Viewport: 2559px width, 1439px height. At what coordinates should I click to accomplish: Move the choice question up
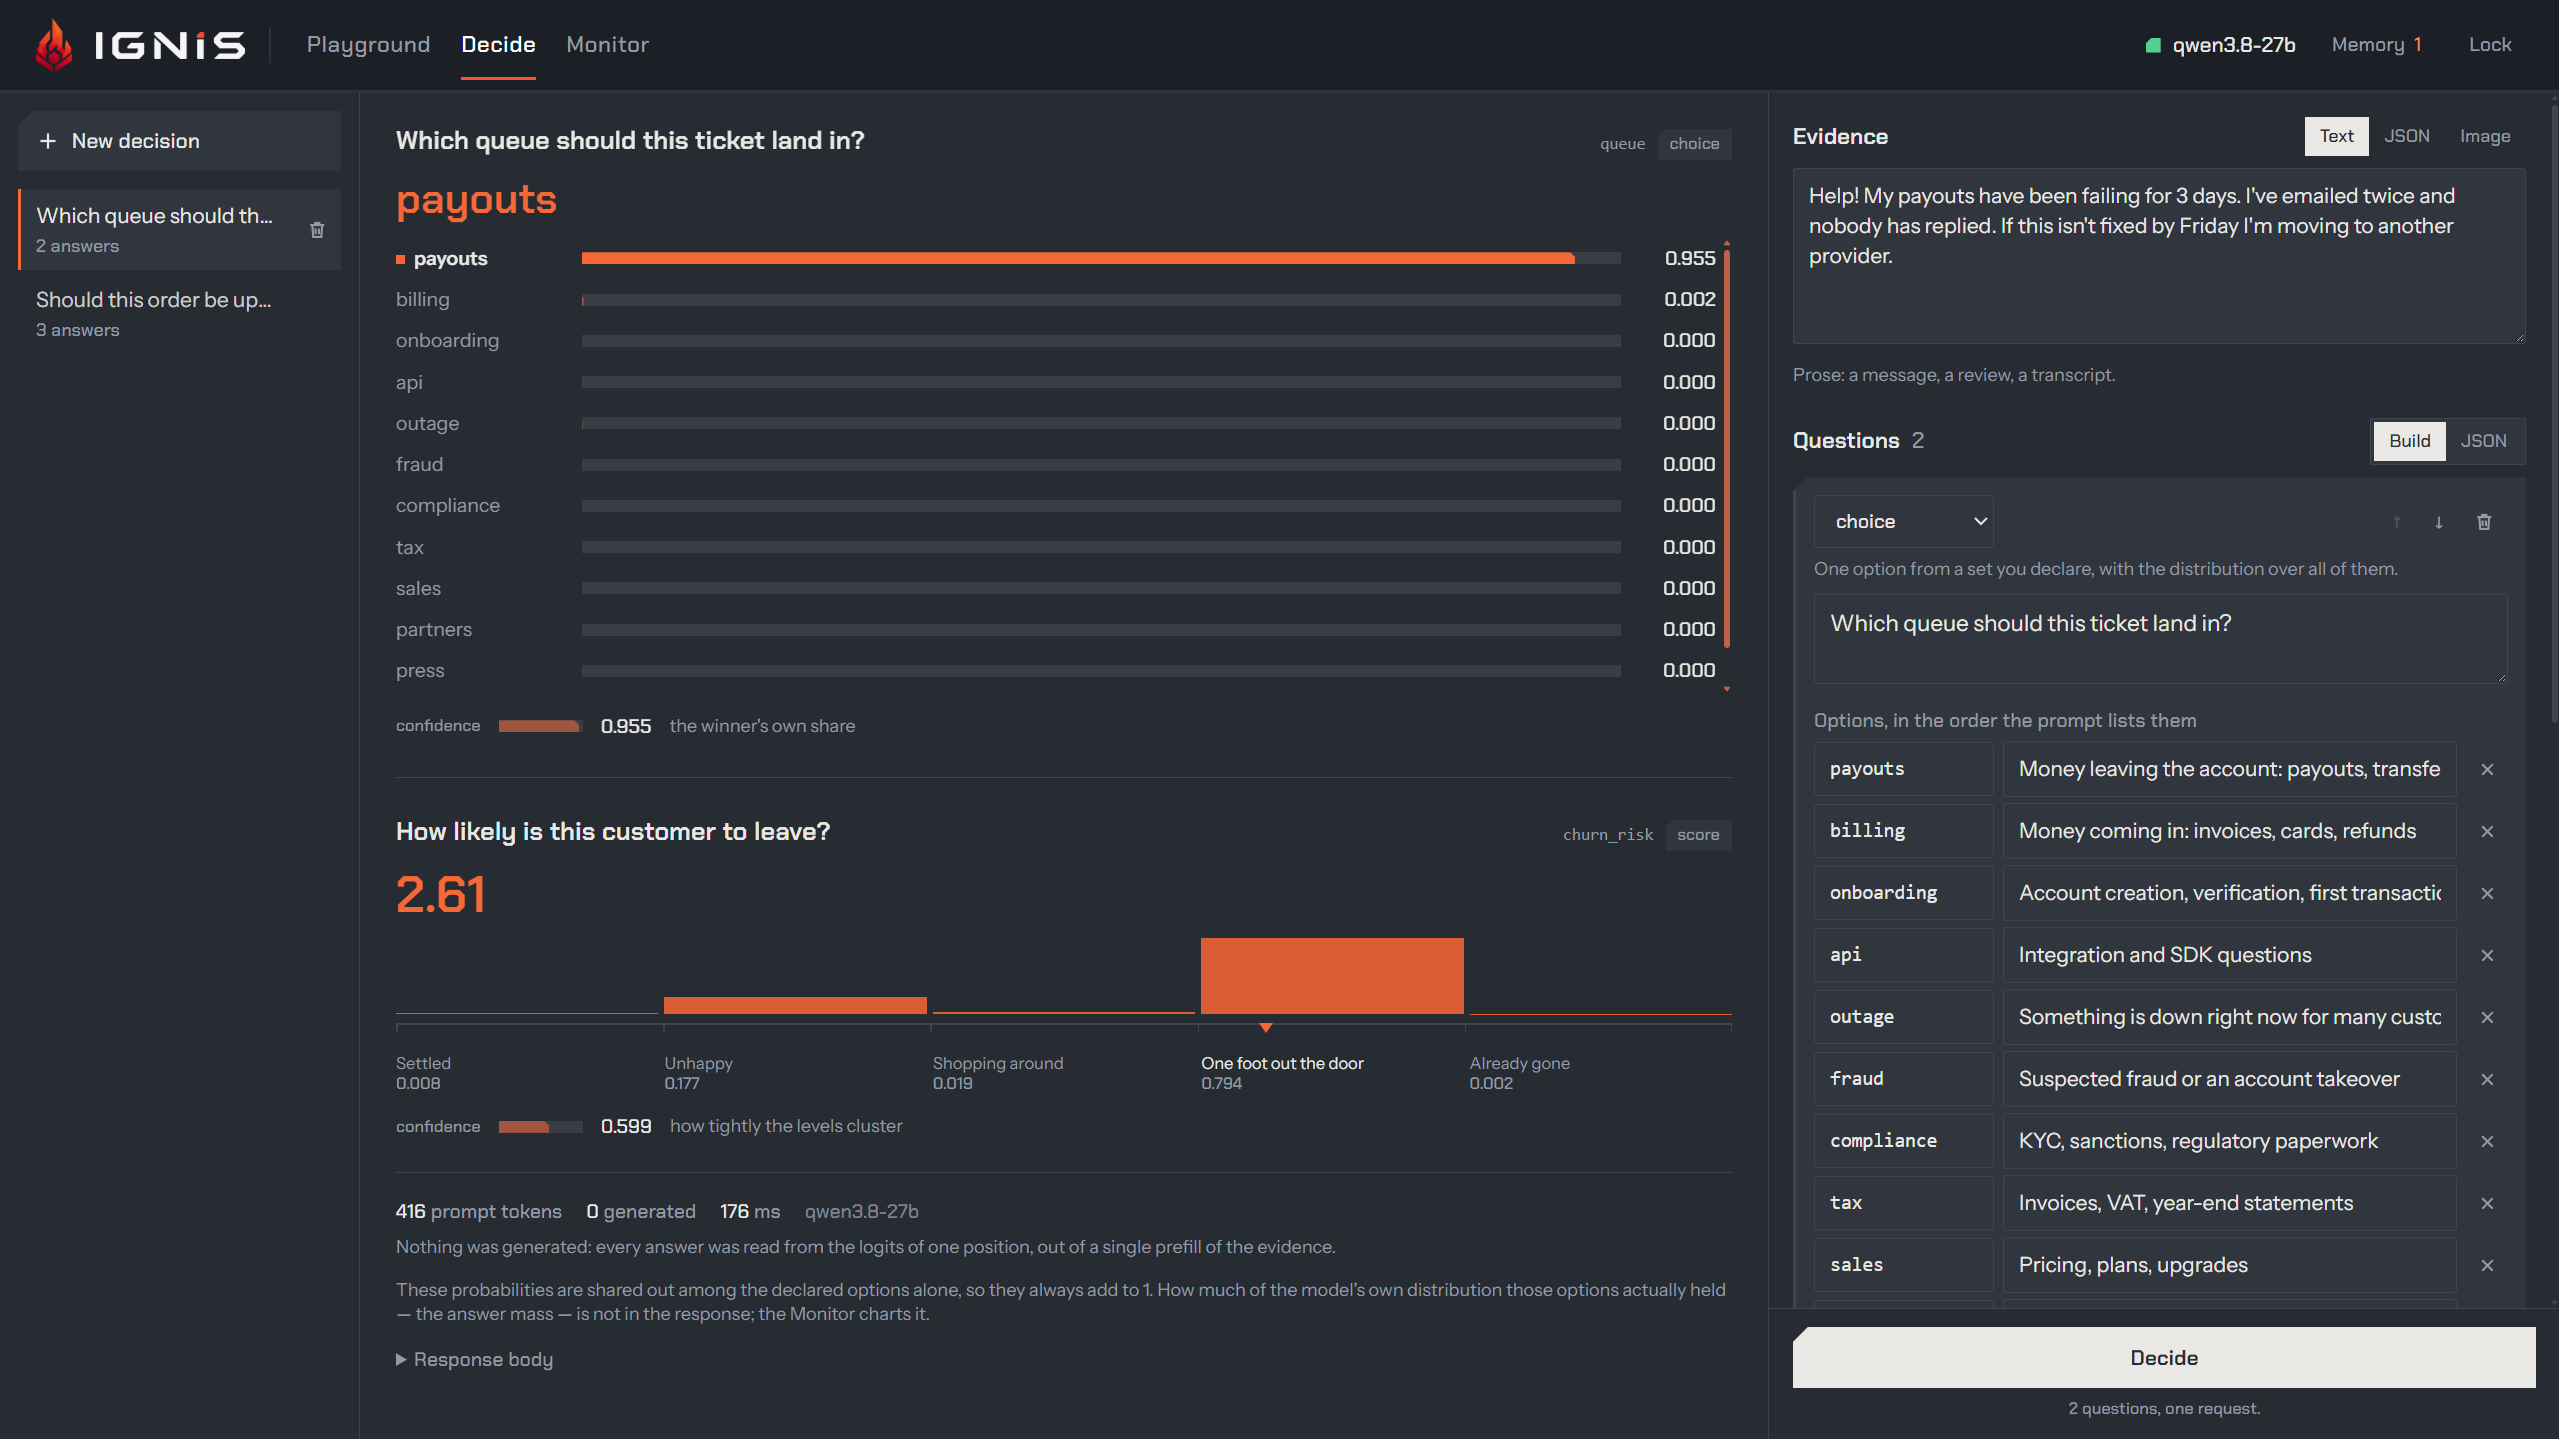(x=2397, y=522)
